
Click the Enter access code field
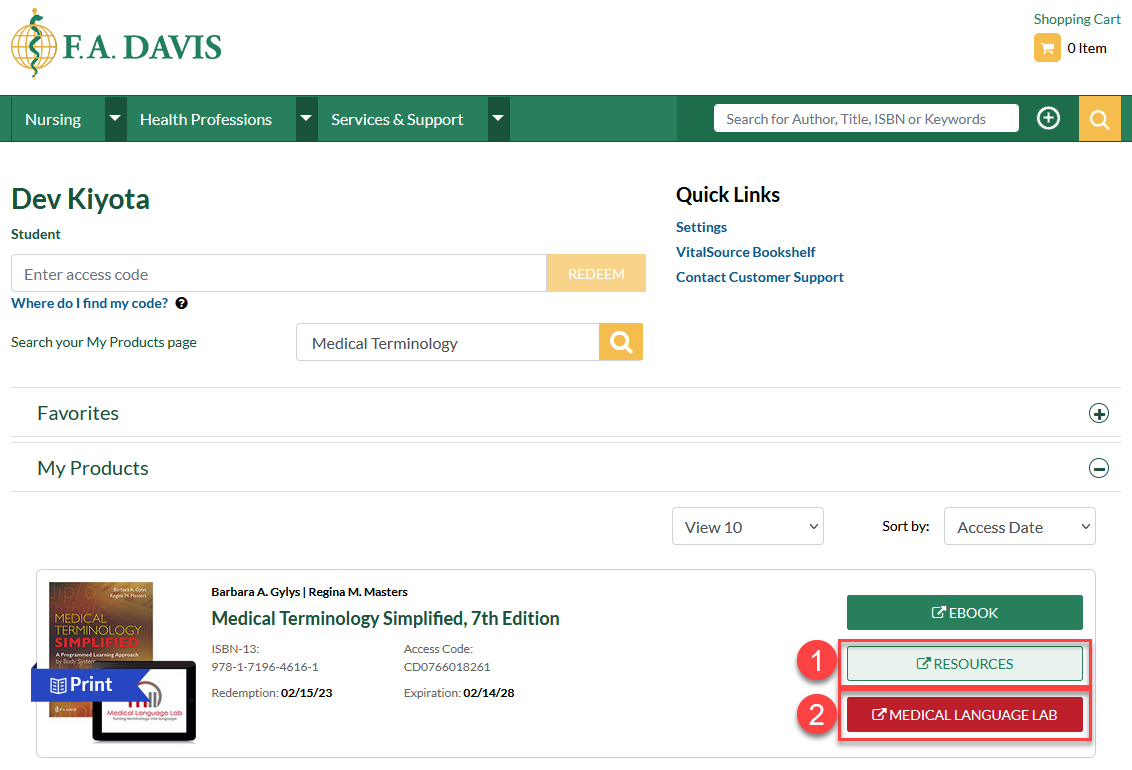point(279,274)
